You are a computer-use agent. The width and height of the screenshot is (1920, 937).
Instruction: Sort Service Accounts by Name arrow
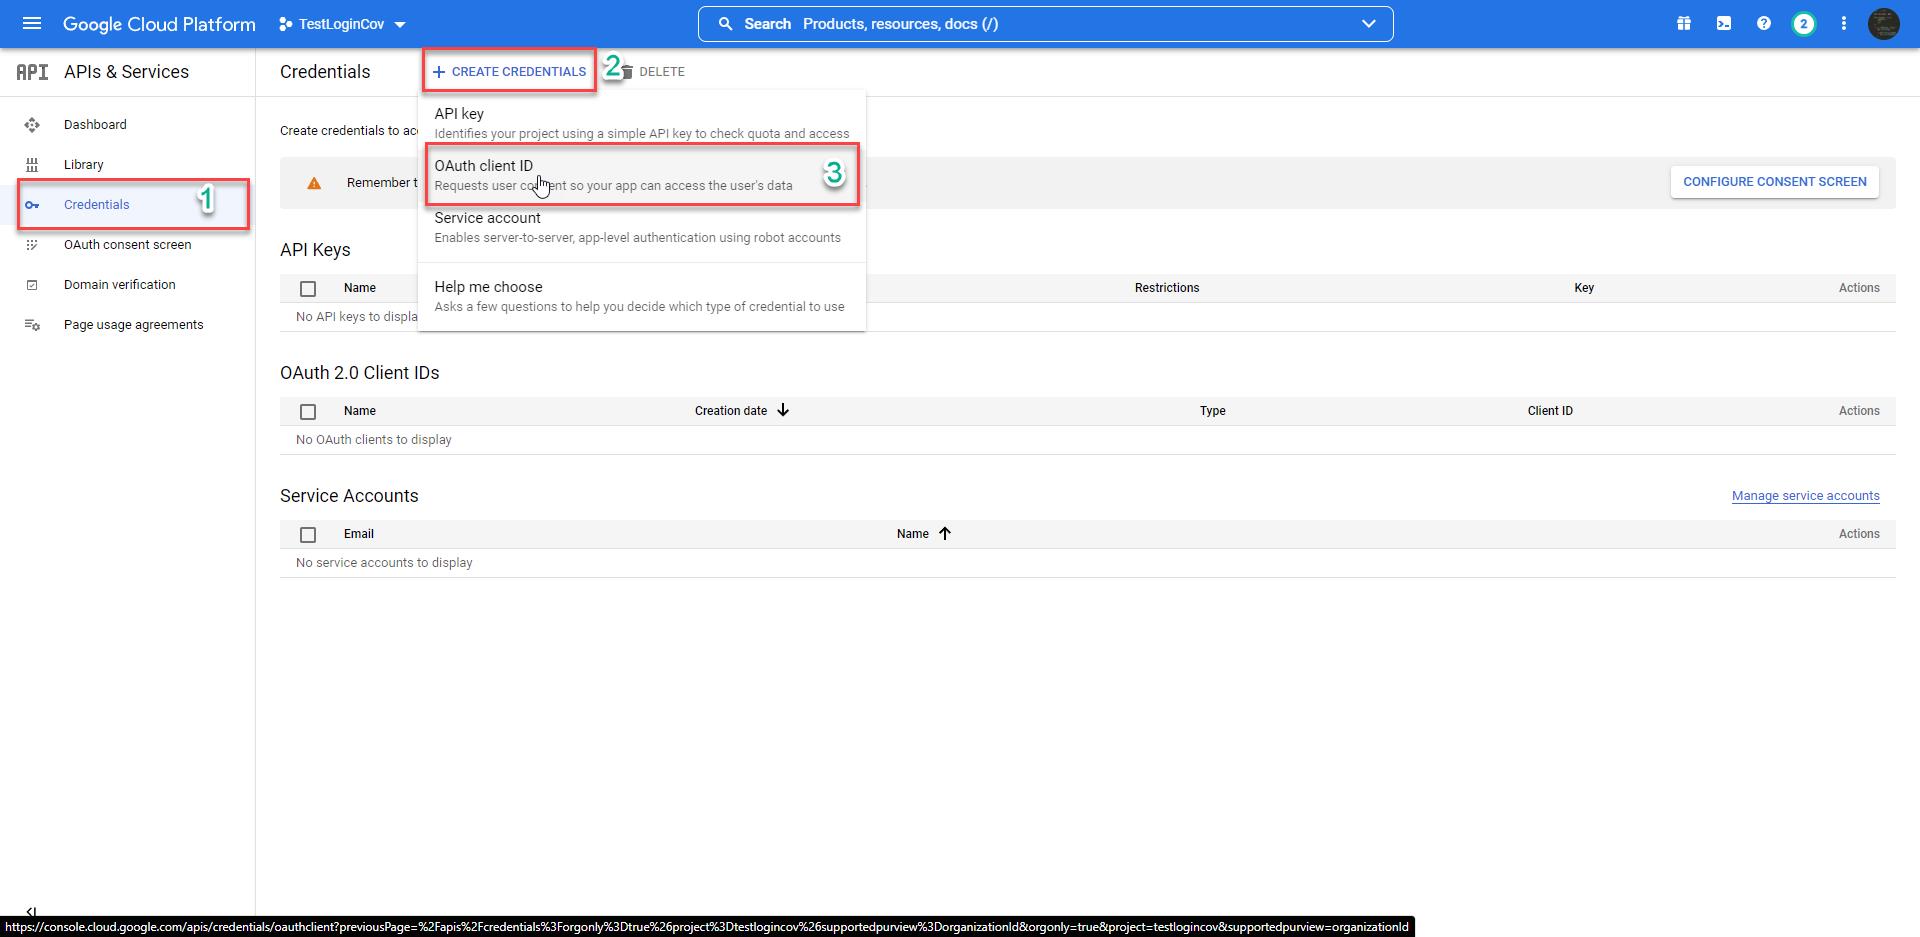tap(944, 533)
